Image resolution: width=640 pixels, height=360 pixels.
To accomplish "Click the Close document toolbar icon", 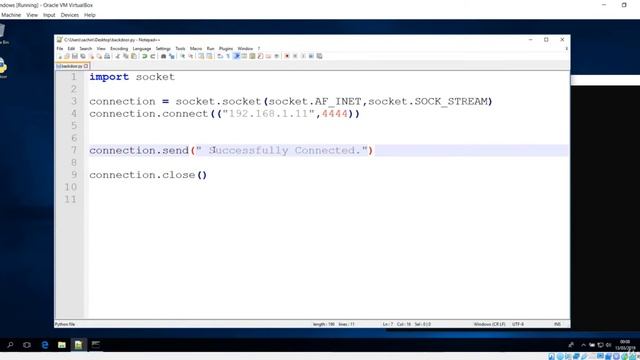I will point(92,56).
